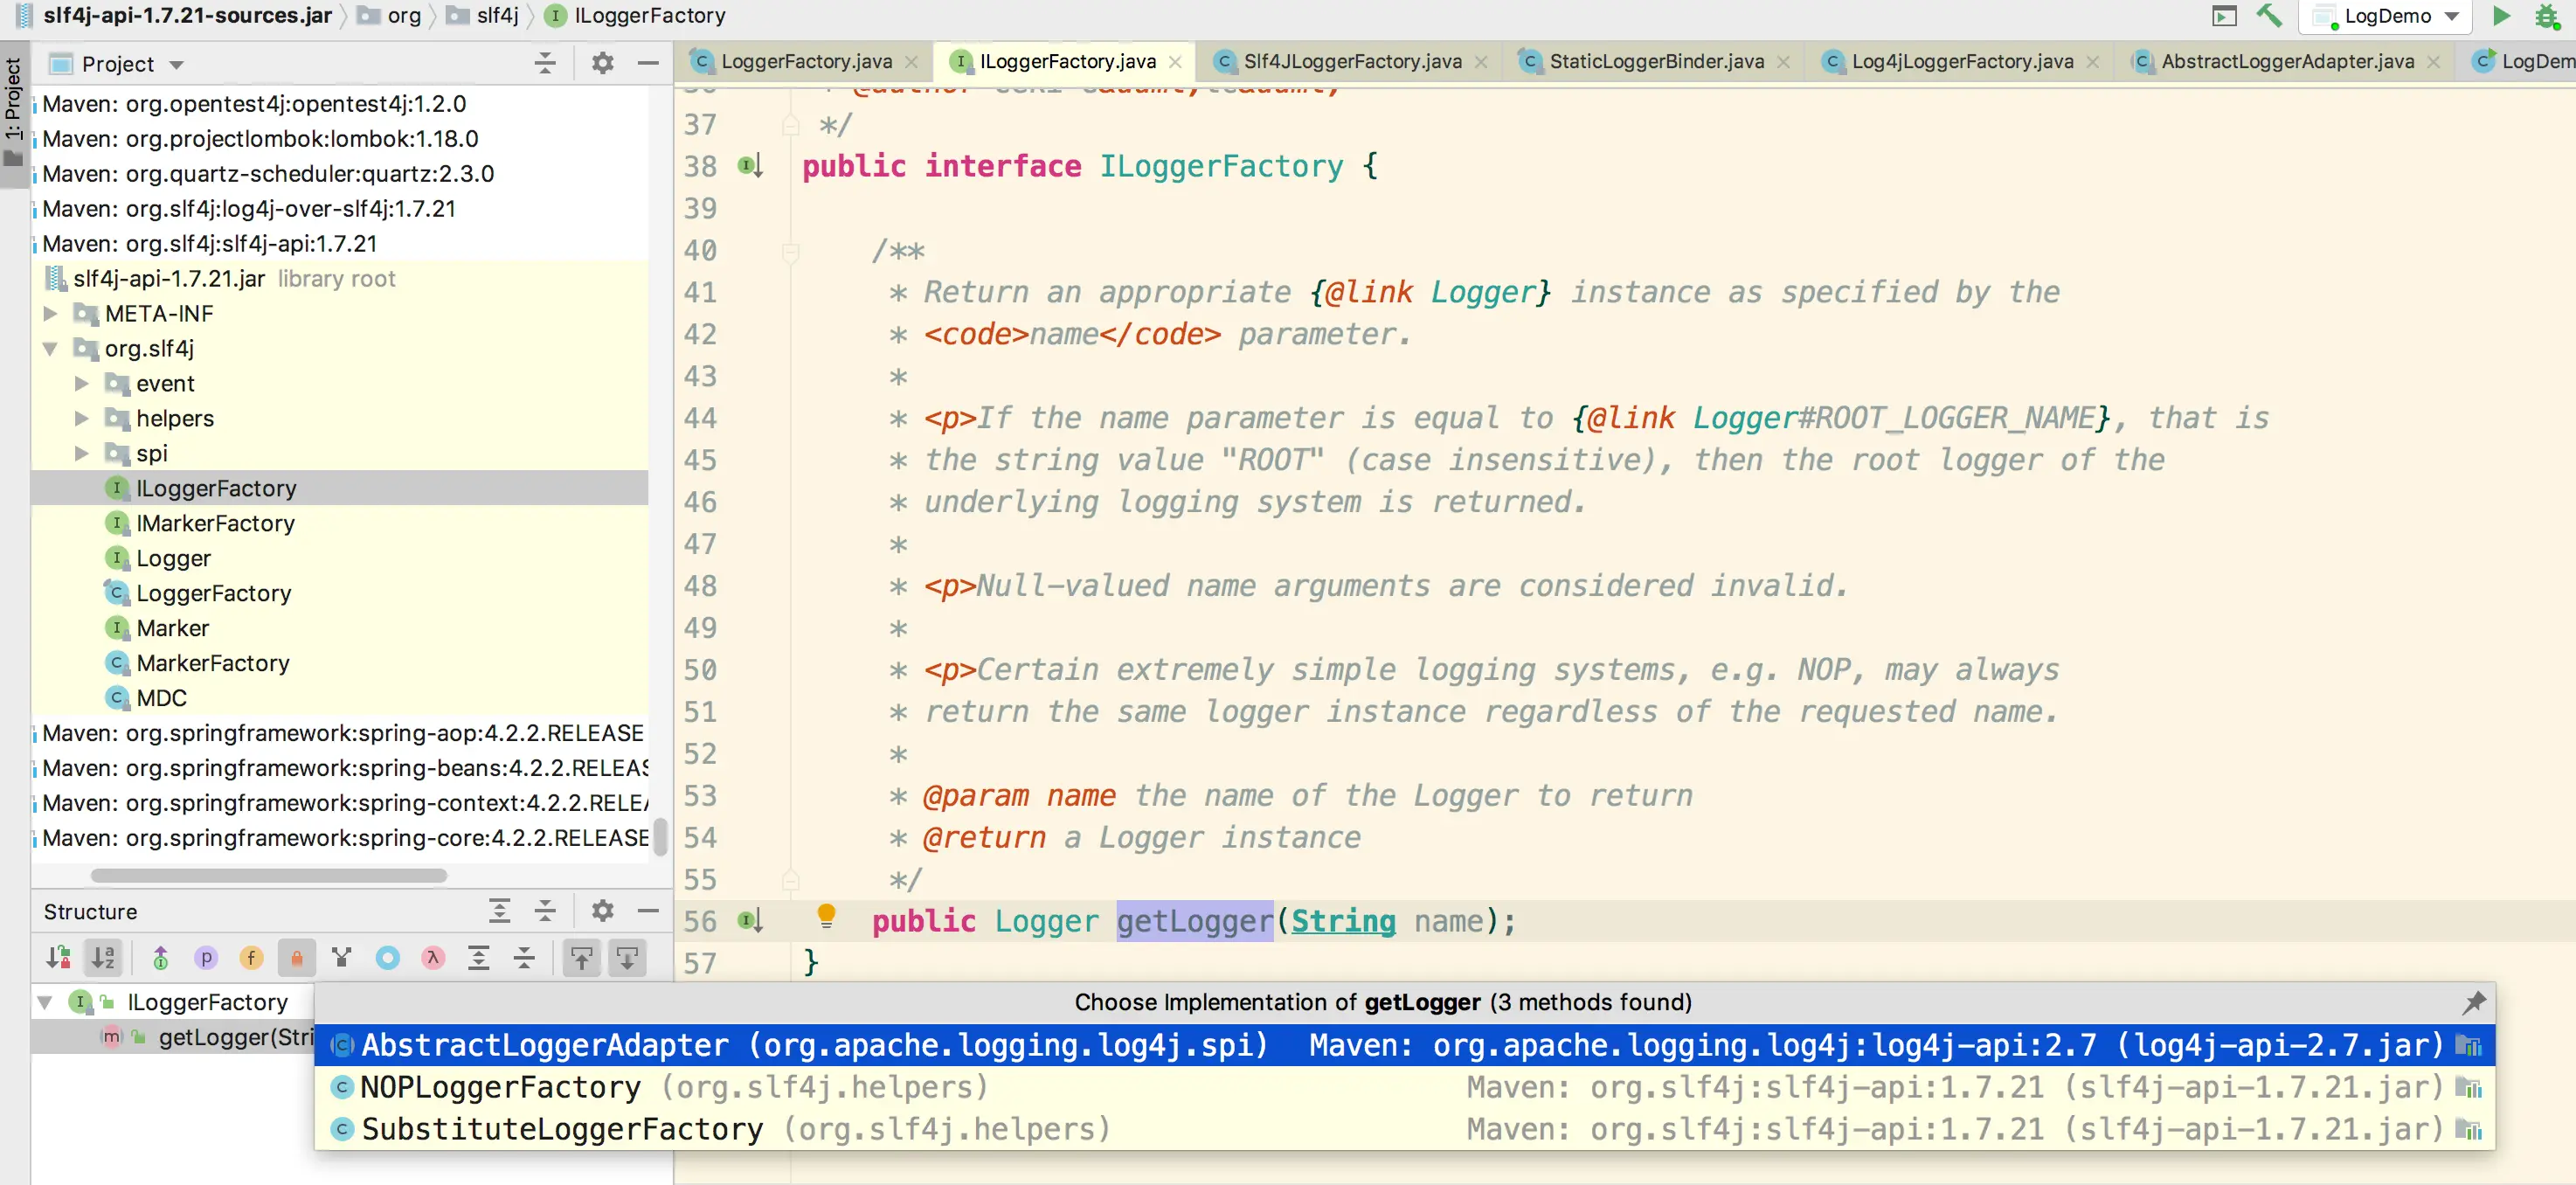Click Collapse All in Structure panel header

point(545,911)
